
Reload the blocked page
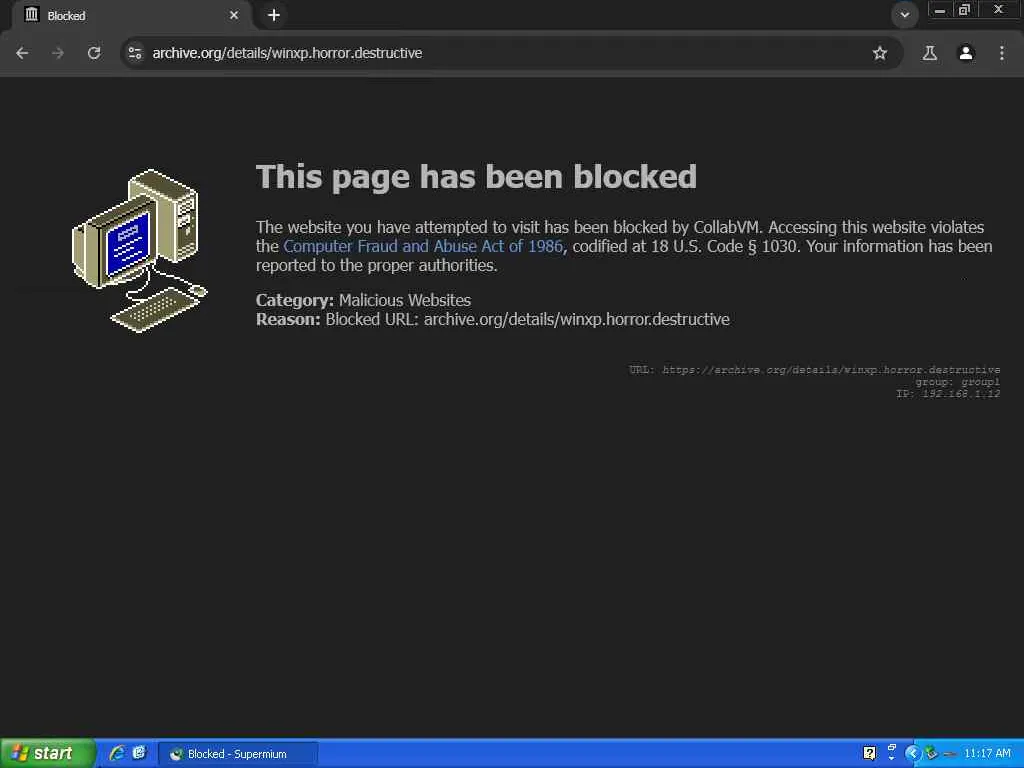tap(94, 53)
